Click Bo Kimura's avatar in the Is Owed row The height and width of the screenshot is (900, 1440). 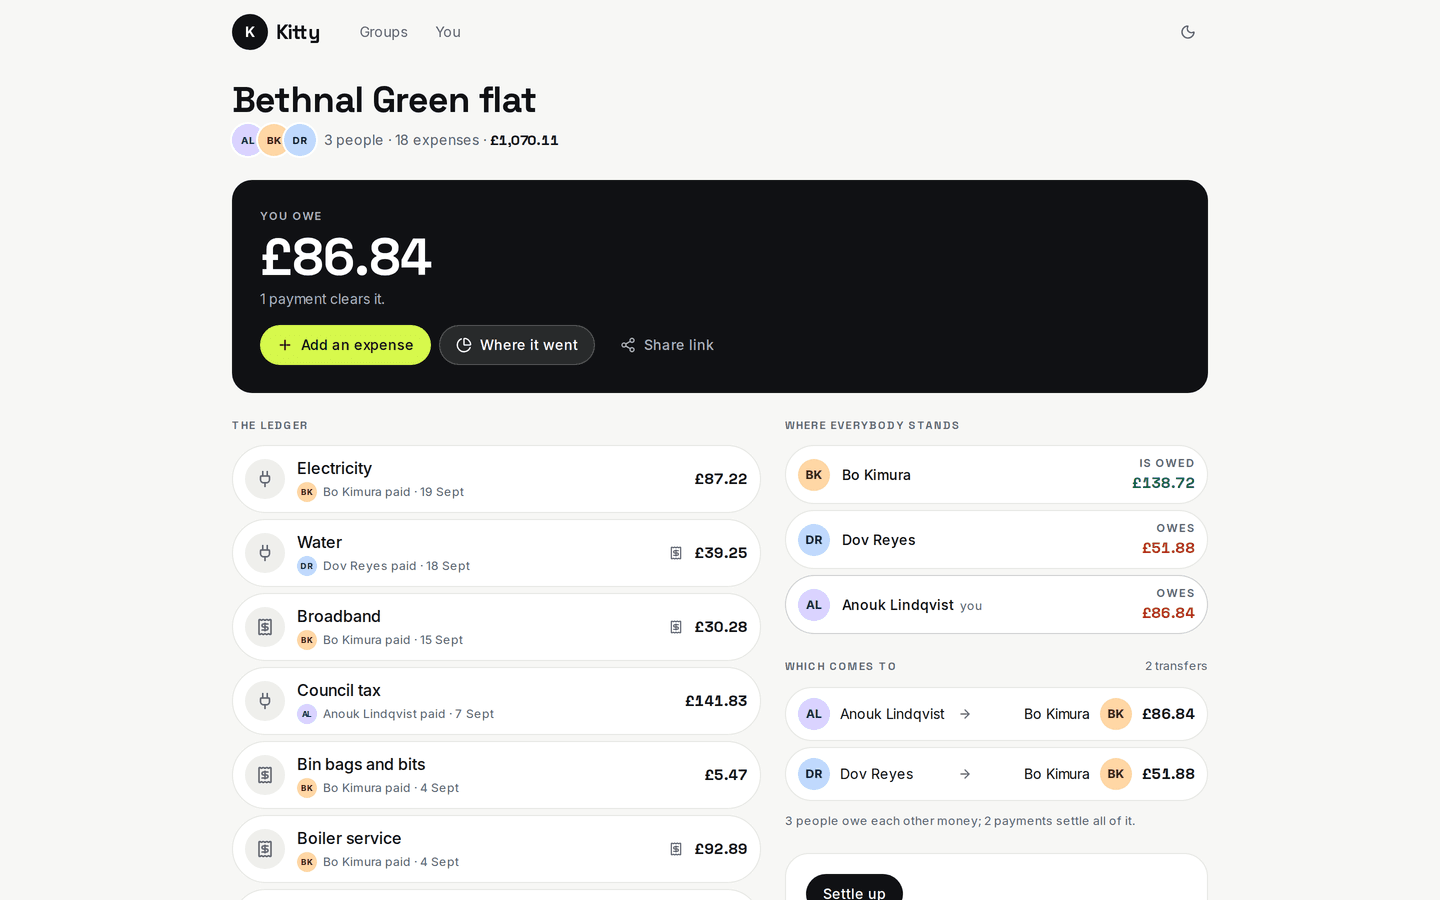(x=814, y=475)
